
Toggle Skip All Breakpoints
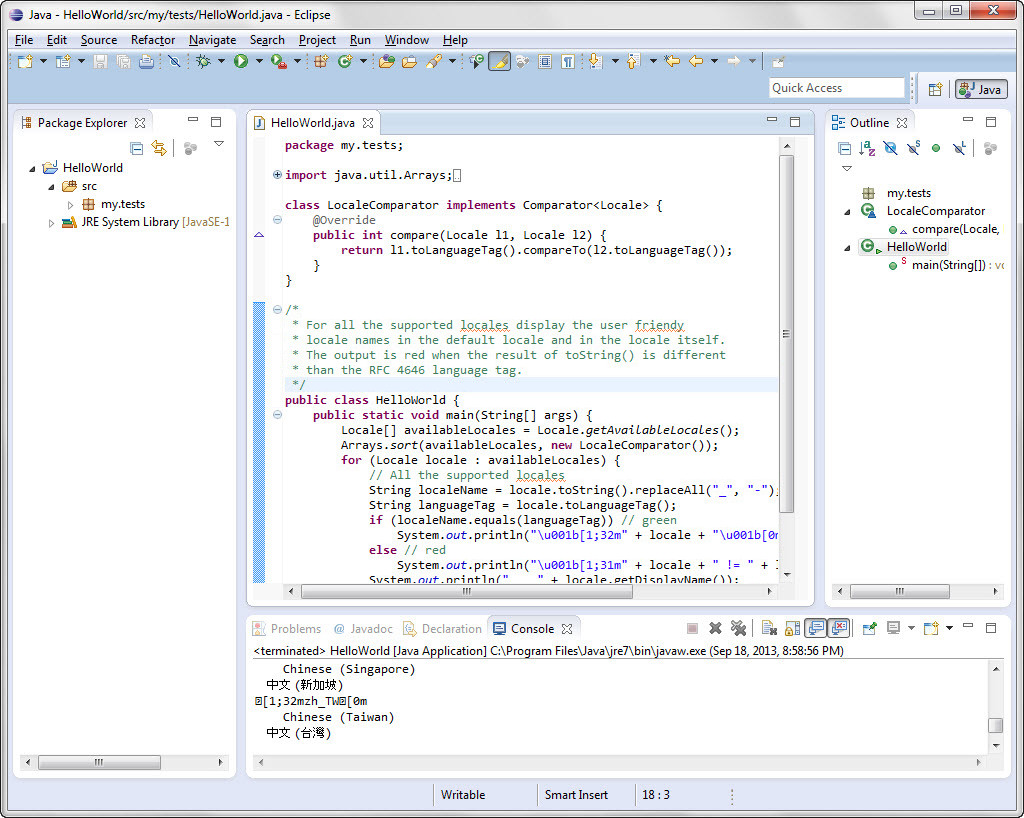[x=174, y=62]
